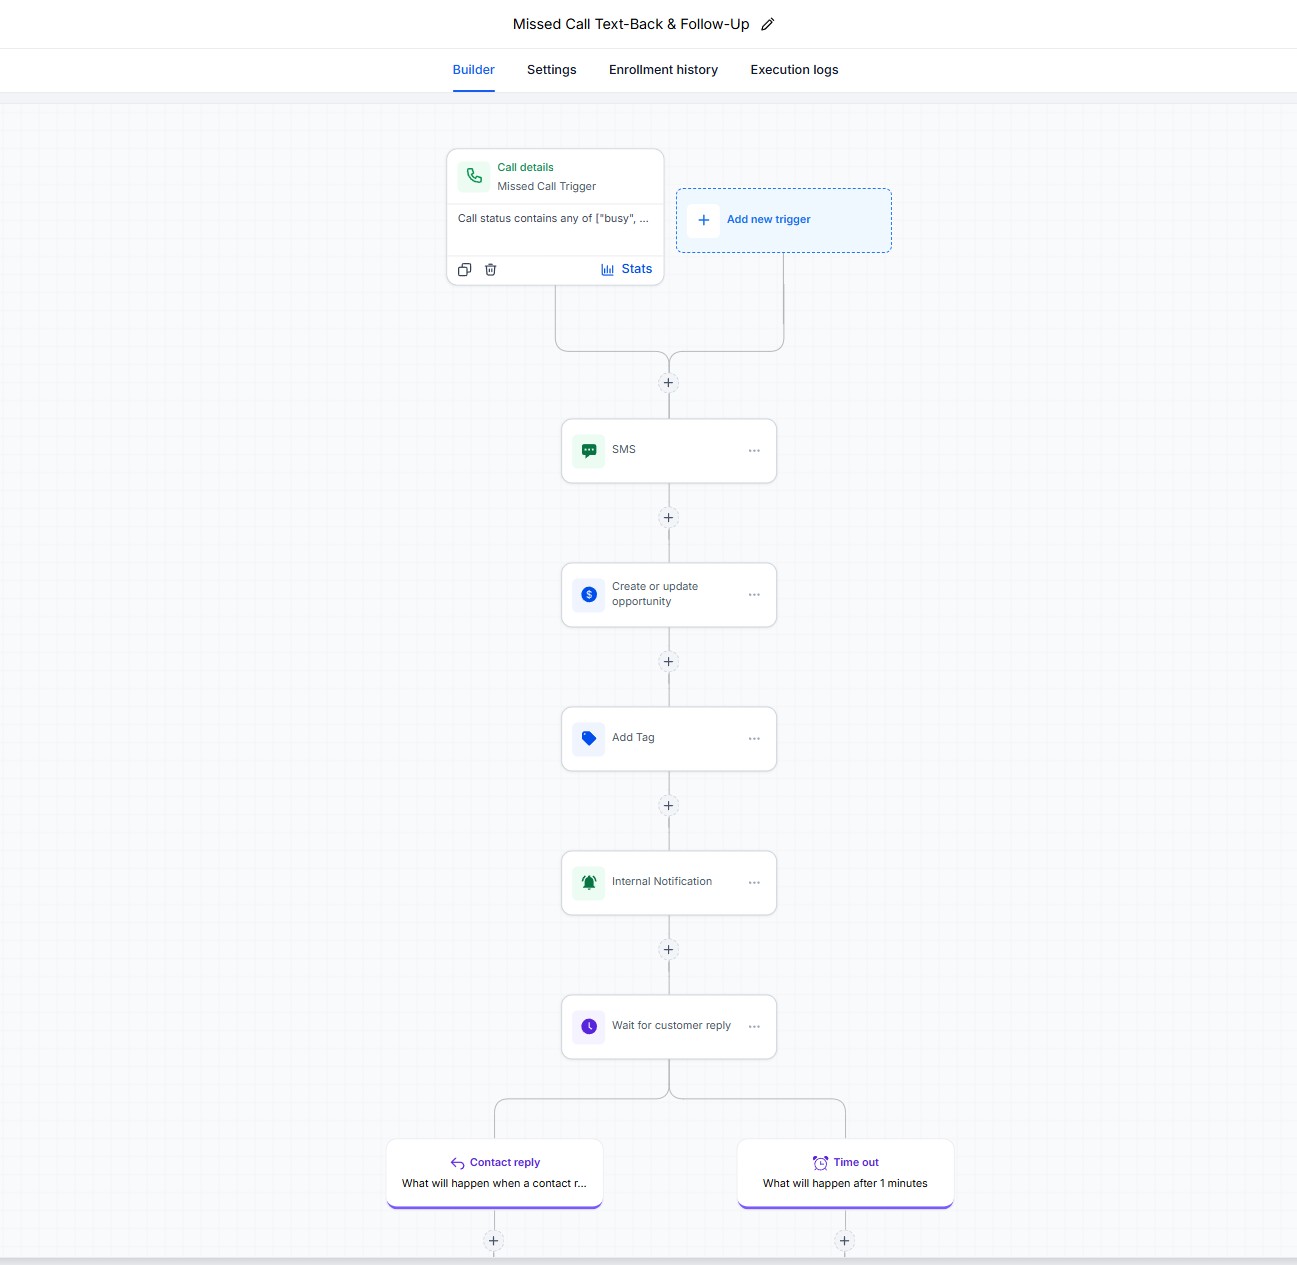Click the opportunity dollar icon
This screenshot has width=1297, height=1265.
click(589, 595)
